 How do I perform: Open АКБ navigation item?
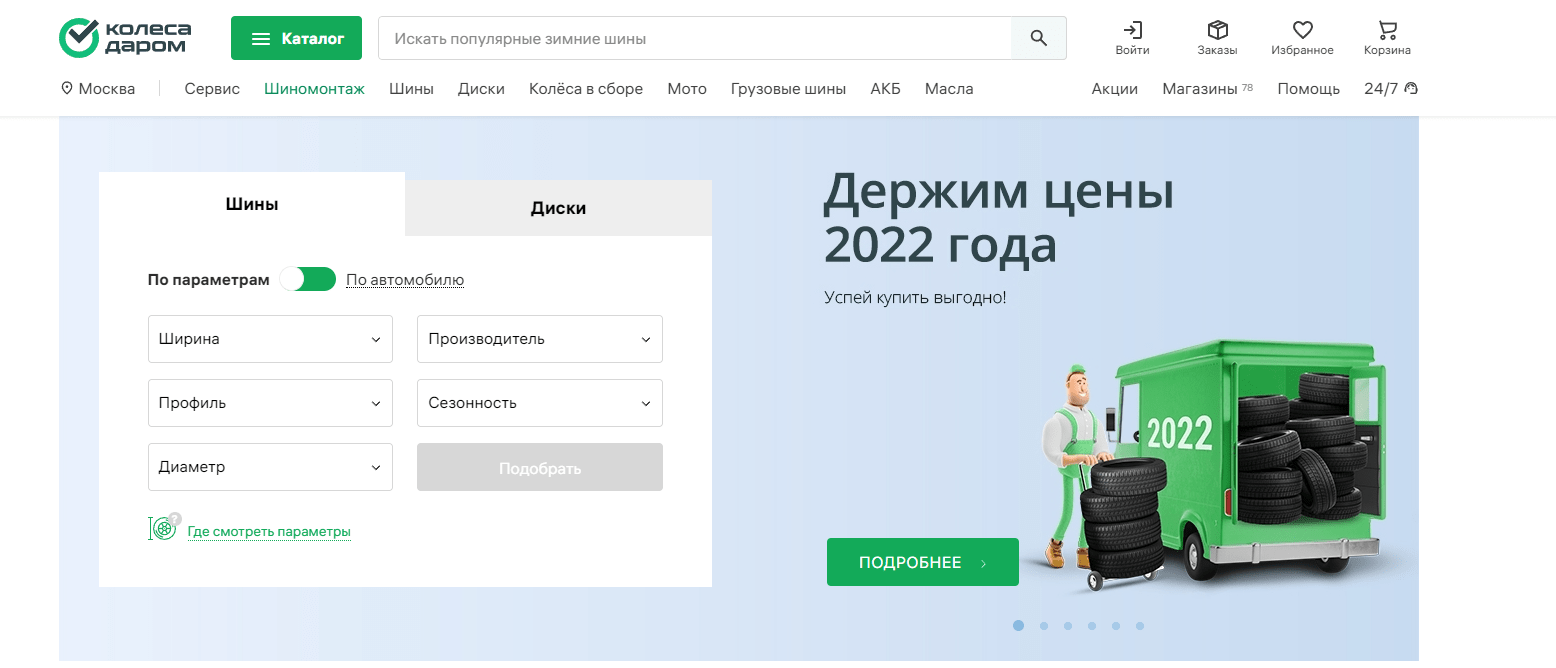(x=885, y=88)
